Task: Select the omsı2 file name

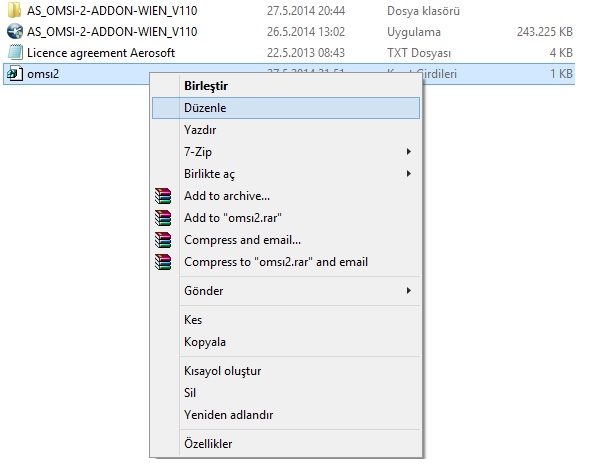Action: click(x=43, y=74)
